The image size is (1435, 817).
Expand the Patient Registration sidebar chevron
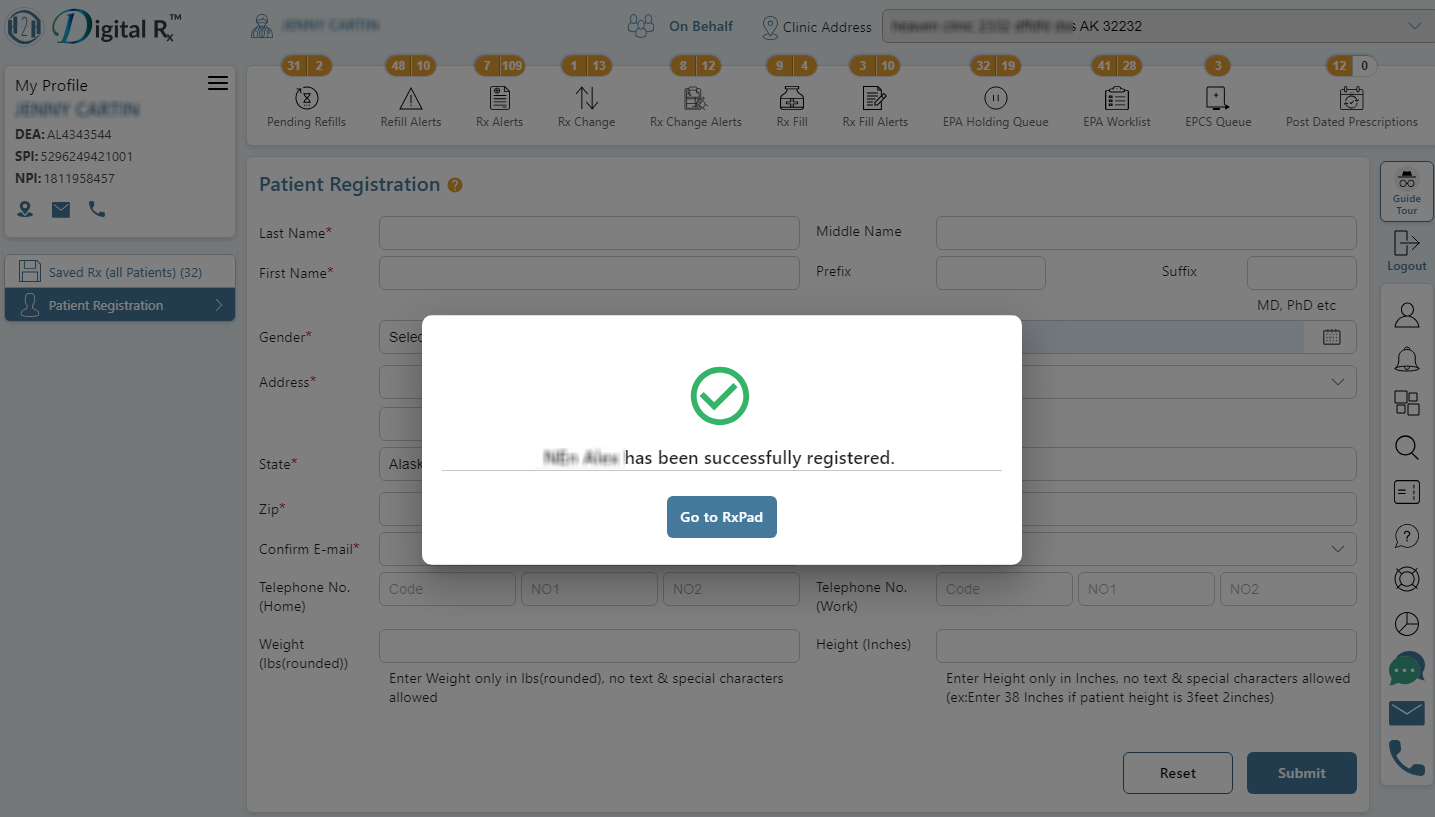point(219,305)
